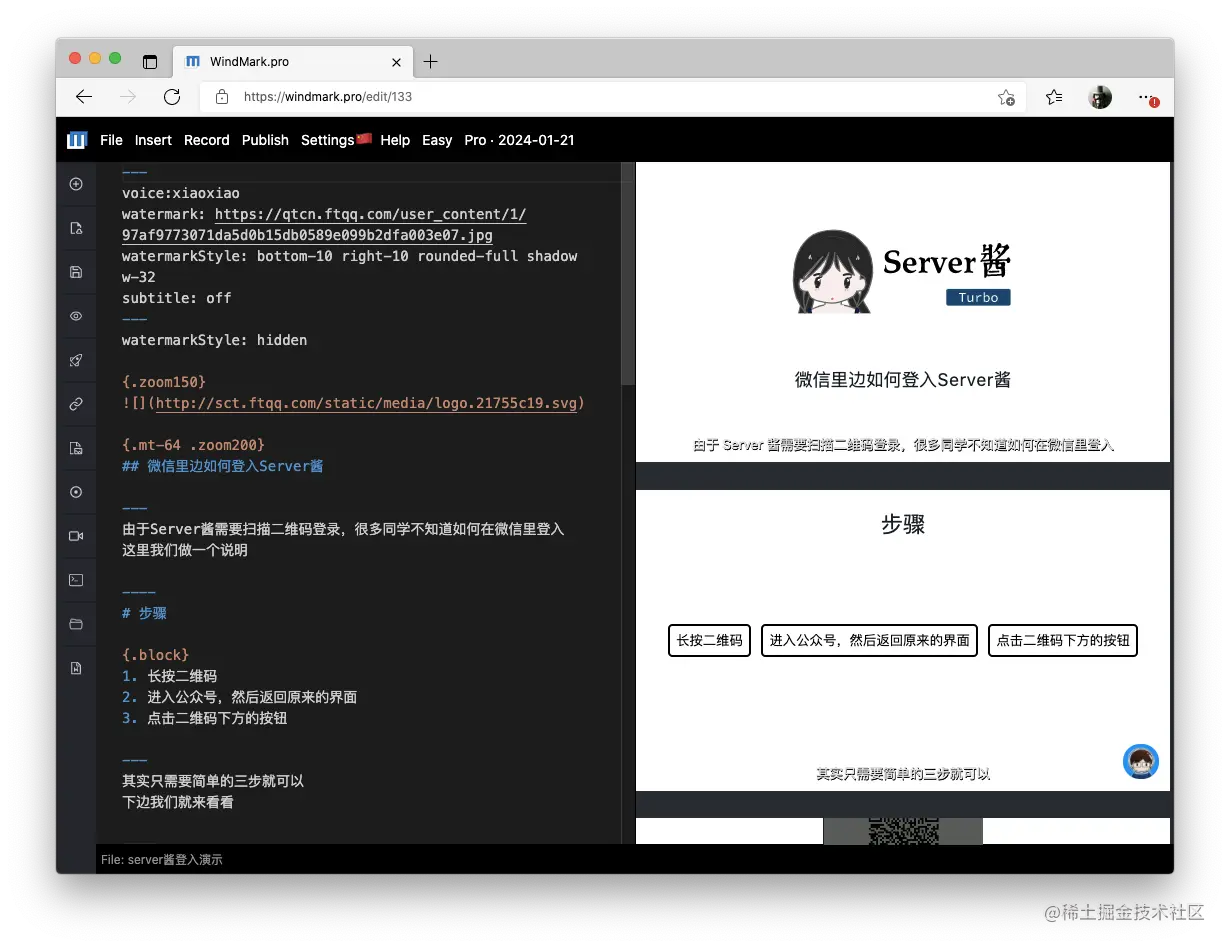Open the Insert menu

coord(153,140)
